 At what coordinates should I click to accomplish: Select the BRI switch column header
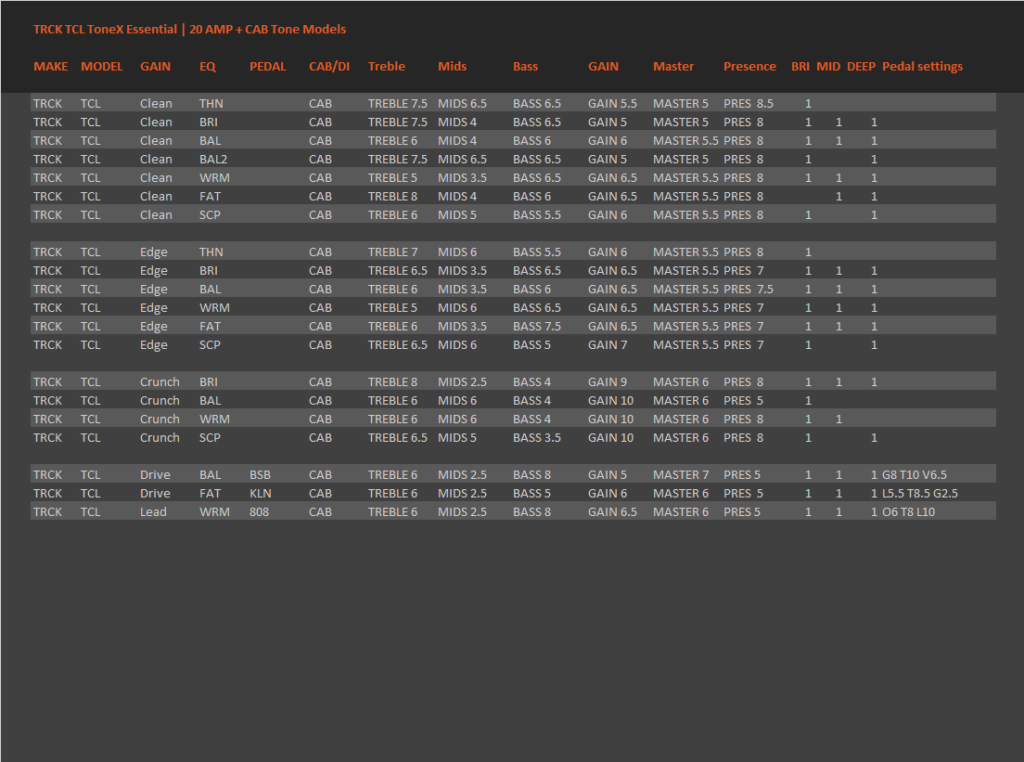[x=800, y=67]
